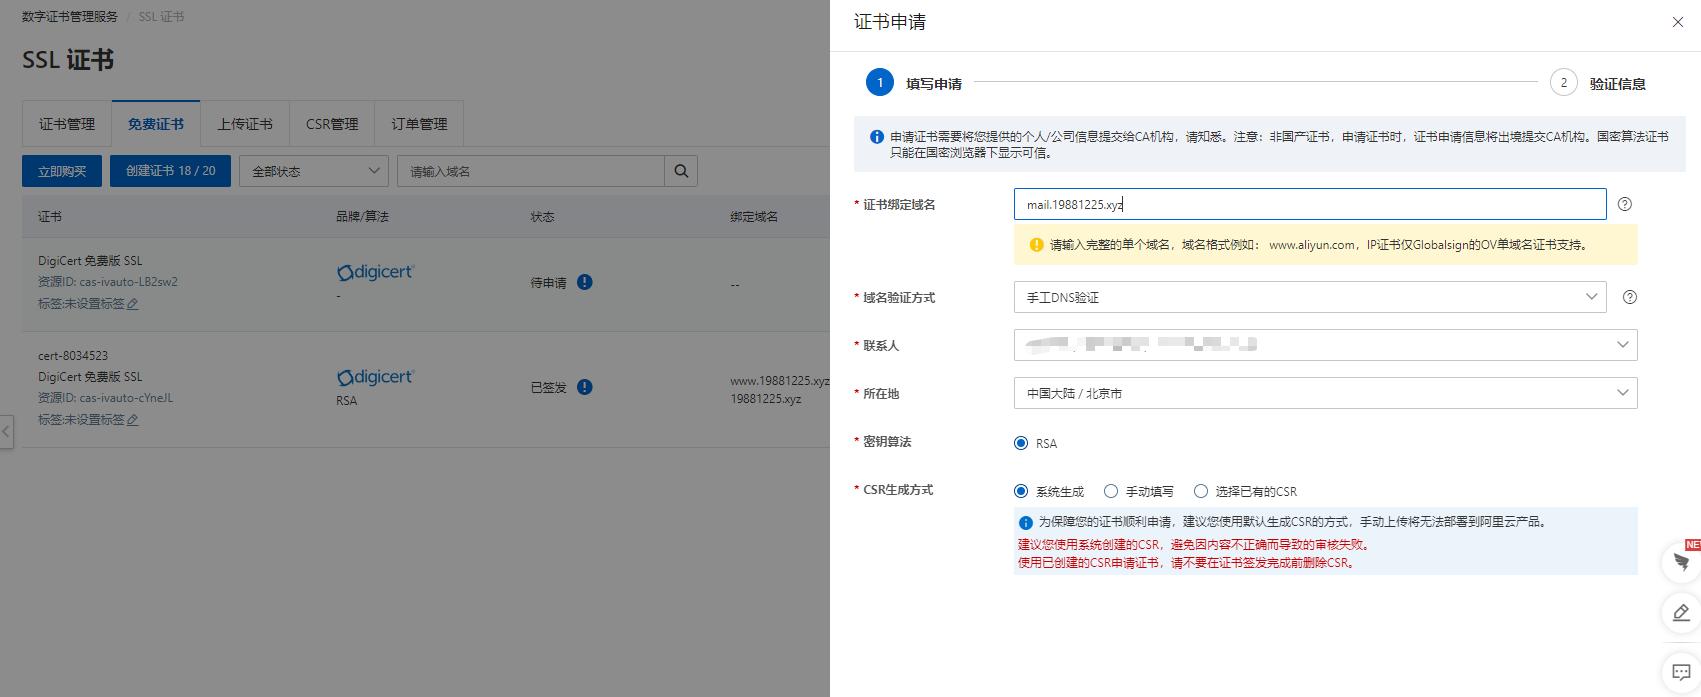Click the warning icon in domain hint
This screenshot has width=1701, height=697.
[x=1036, y=244]
